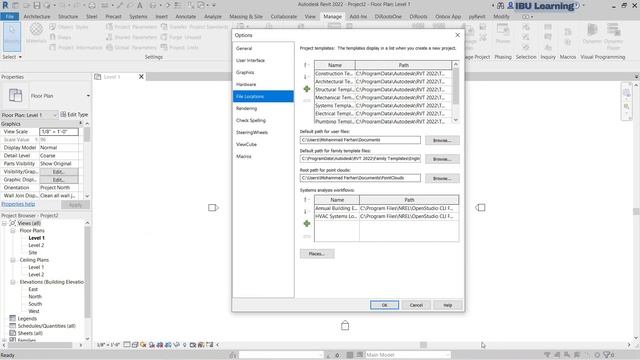
Task: Click the Revit 'R' application logo
Action: 5,5
